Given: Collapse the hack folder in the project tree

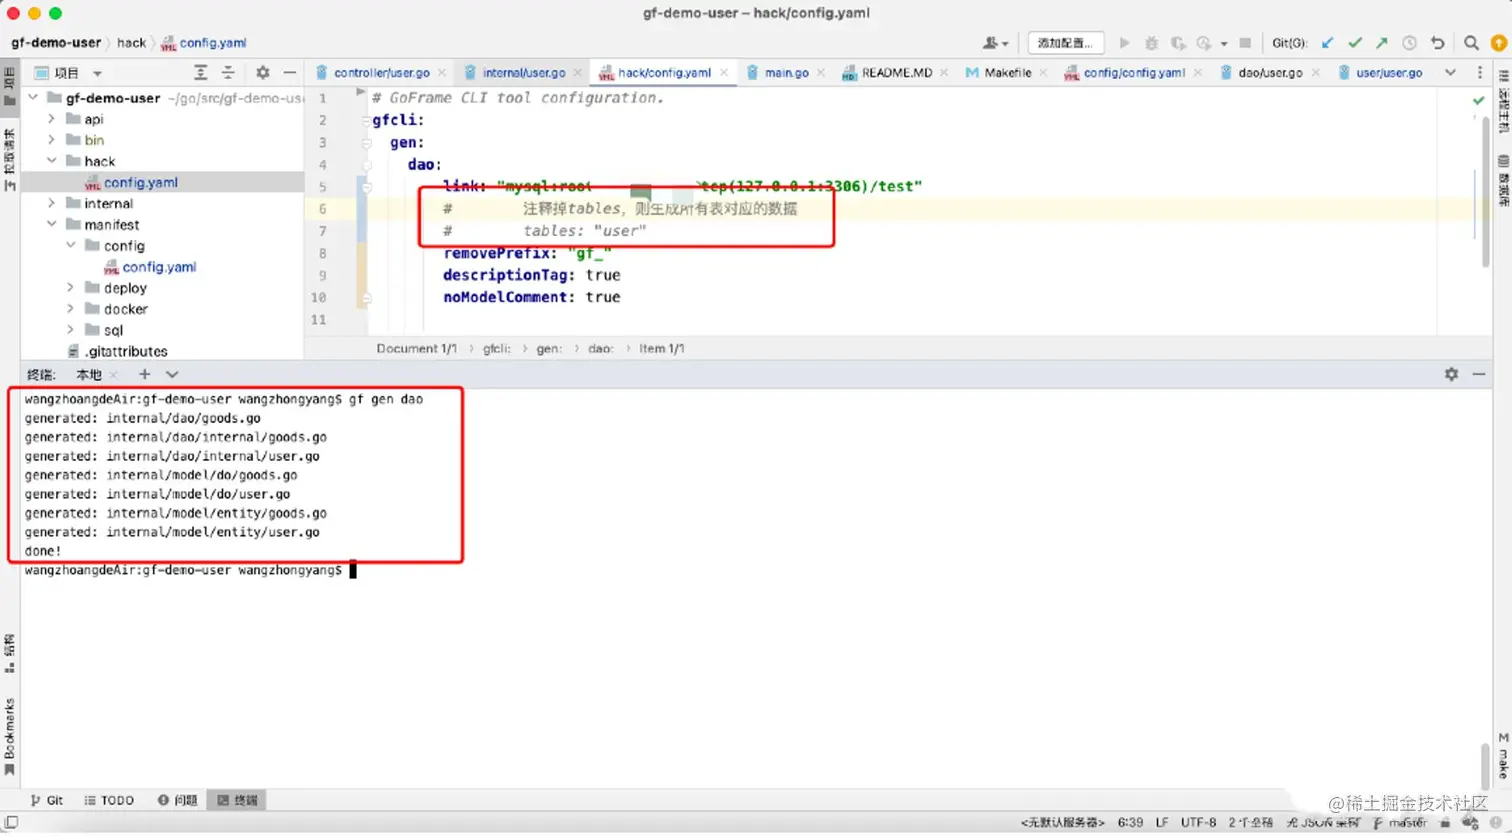Looking at the screenshot, I should (x=52, y=161).
